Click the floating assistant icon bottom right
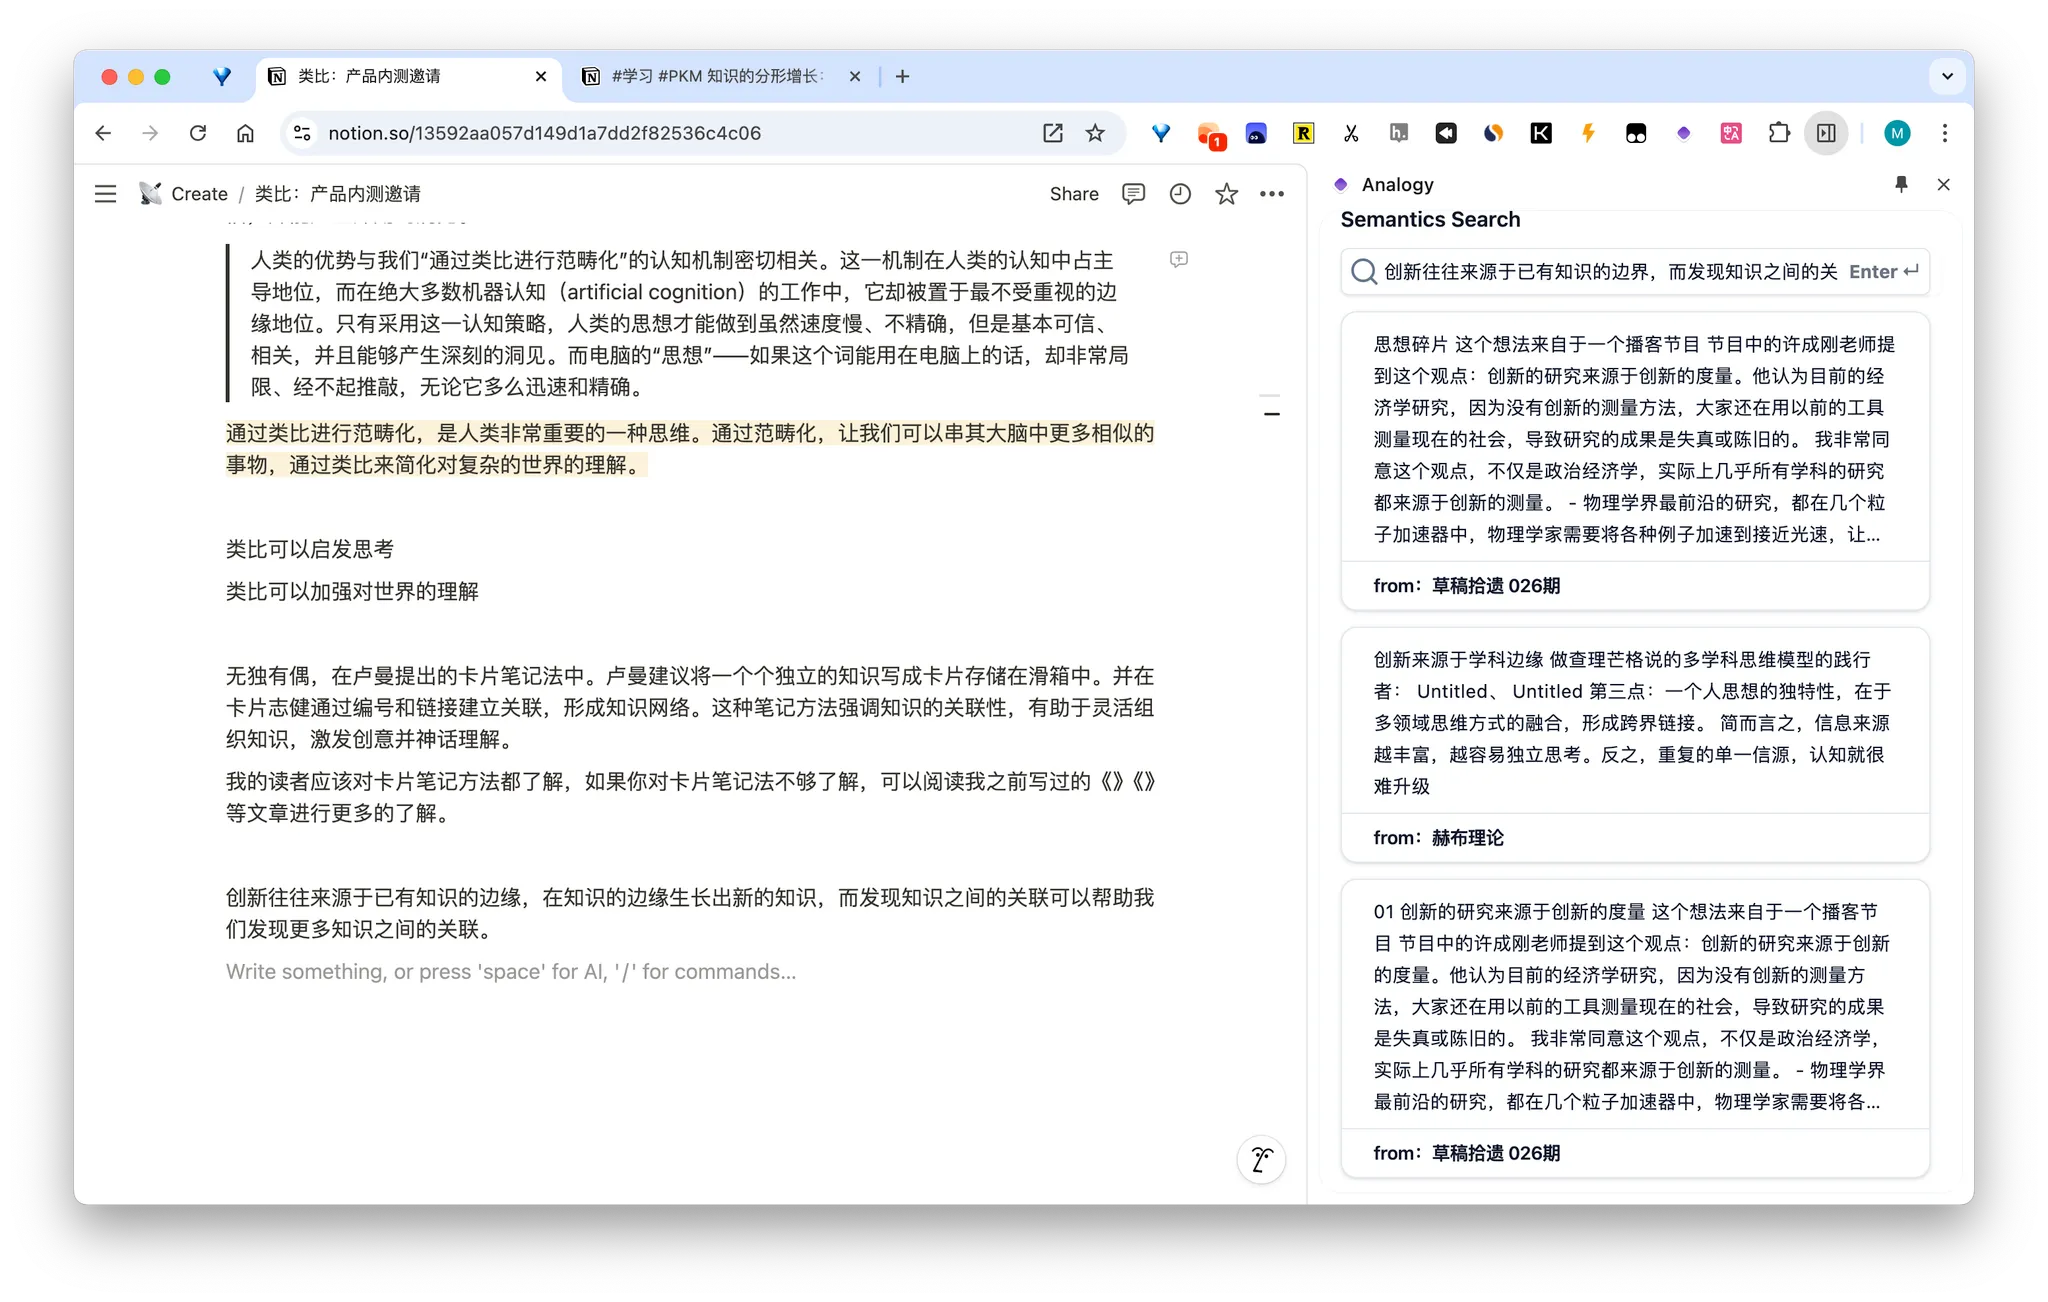Viewport: 2048px width, 1302px height. [x=1262, y=1159]
